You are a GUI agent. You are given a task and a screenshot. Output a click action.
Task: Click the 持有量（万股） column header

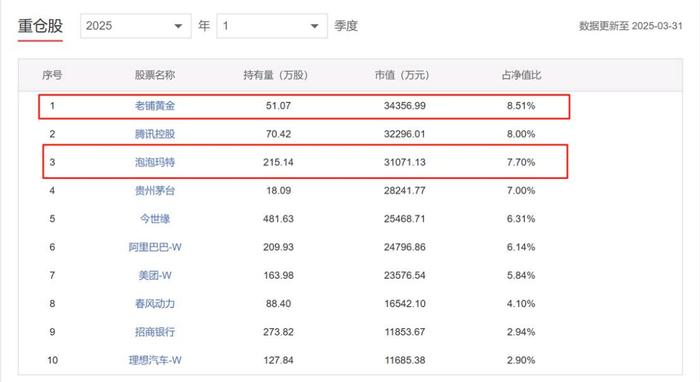pyautogui.click(x=276, y=75)
